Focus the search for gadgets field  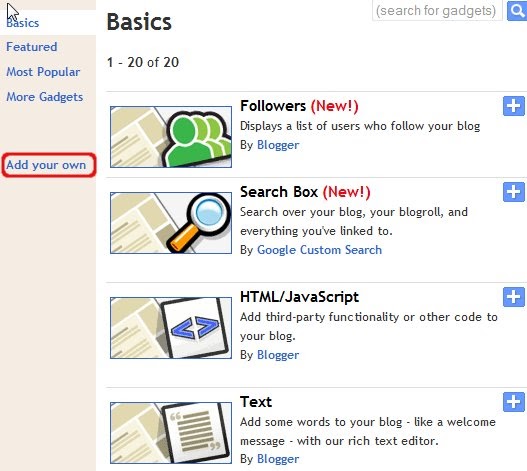pyautogui.click(x=437, y=11)
